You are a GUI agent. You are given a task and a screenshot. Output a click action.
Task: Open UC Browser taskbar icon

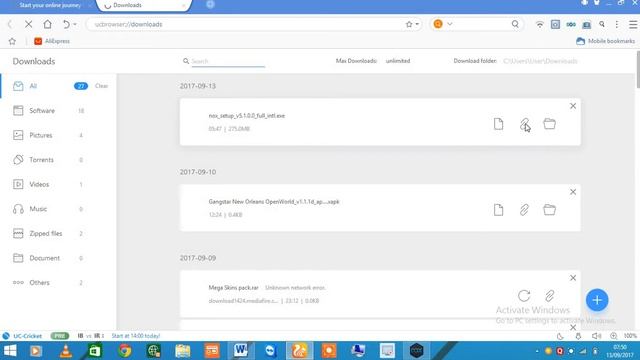pos(299,351)
